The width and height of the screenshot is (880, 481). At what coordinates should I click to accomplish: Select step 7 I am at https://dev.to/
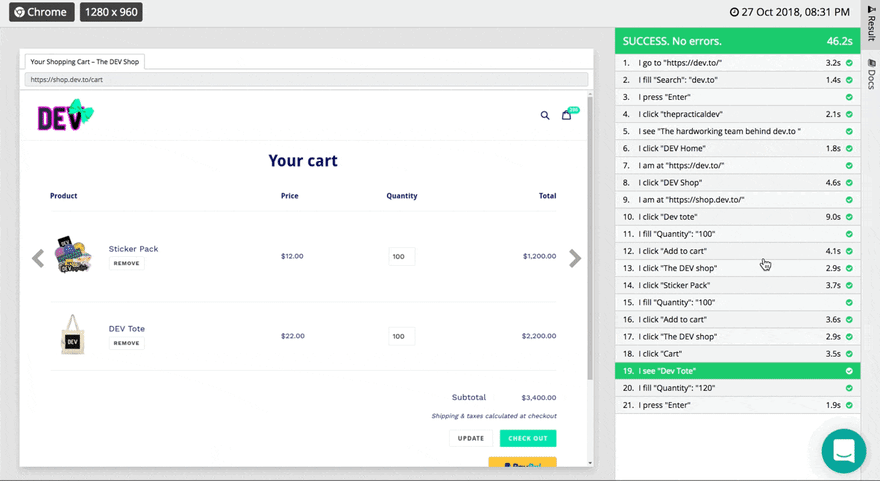[x=737, y=166]
